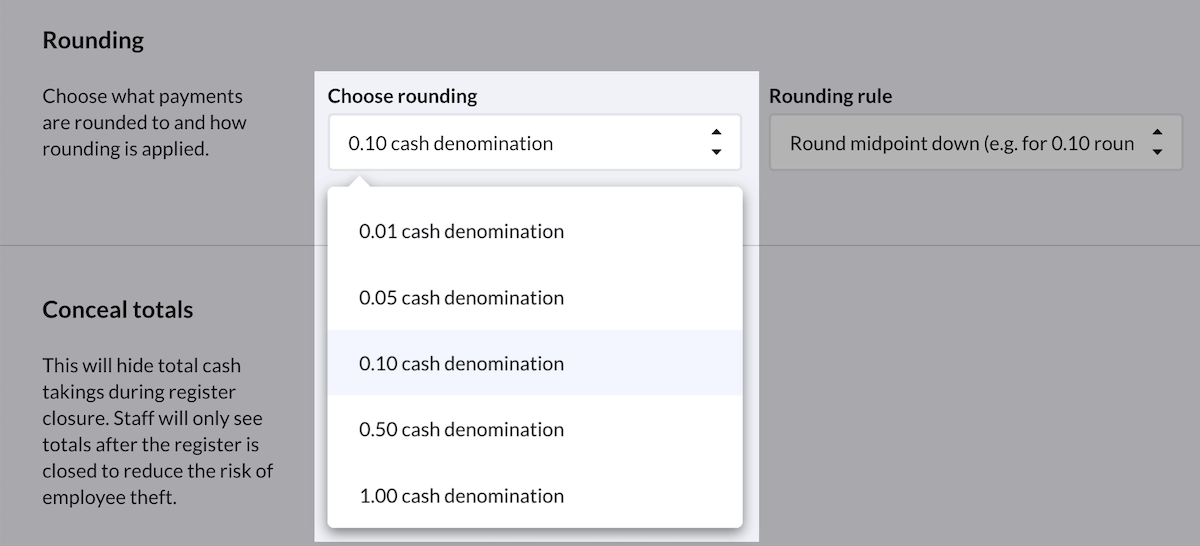Viewport: 1200px width, 546px height.
Task: Choose 0.05 cash denomination from list
Action: [x=461, y=297]
